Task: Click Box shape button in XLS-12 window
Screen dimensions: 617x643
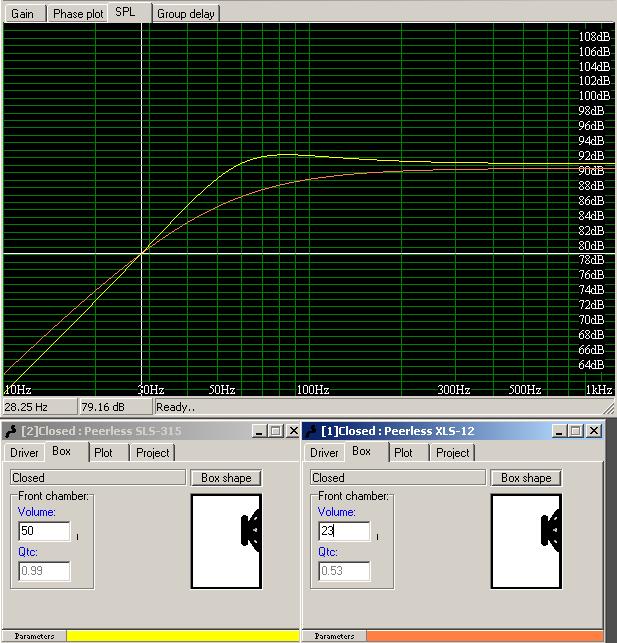Action: point(526,478)
